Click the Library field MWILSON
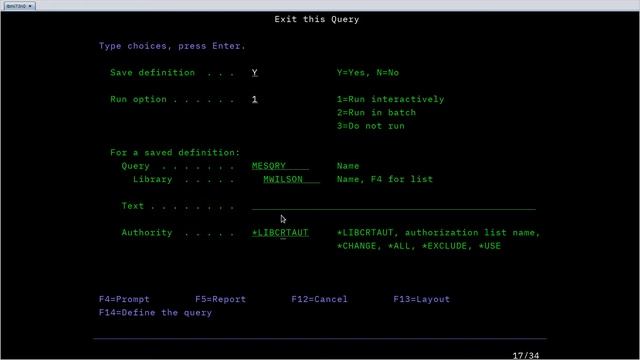The width and height of the screenshot is (640, 360). 291,179
